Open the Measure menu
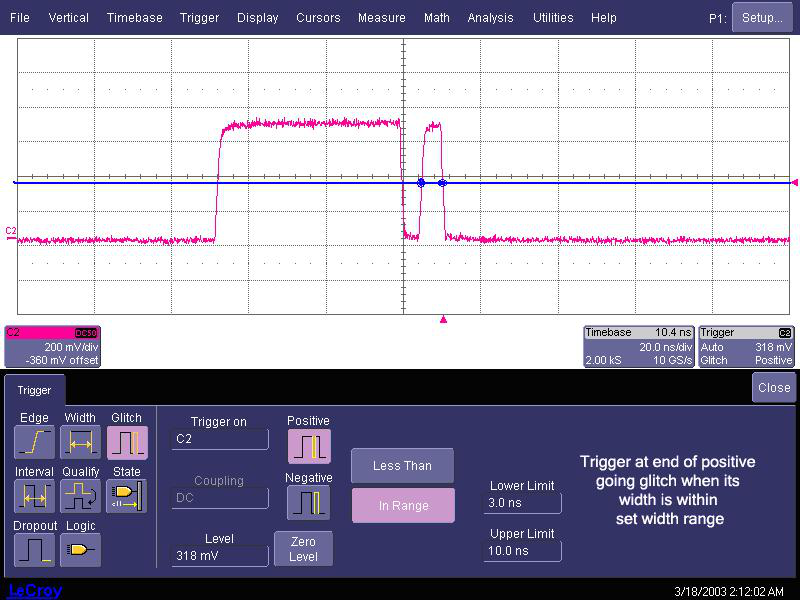The height and width of the screenshot is (600, 800). coord(381,18)
